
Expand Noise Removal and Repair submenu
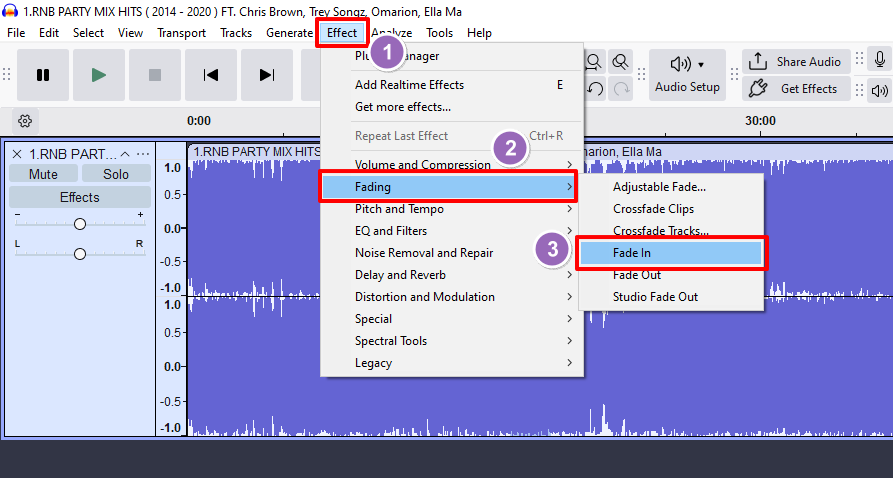click(x=452, y=253)
